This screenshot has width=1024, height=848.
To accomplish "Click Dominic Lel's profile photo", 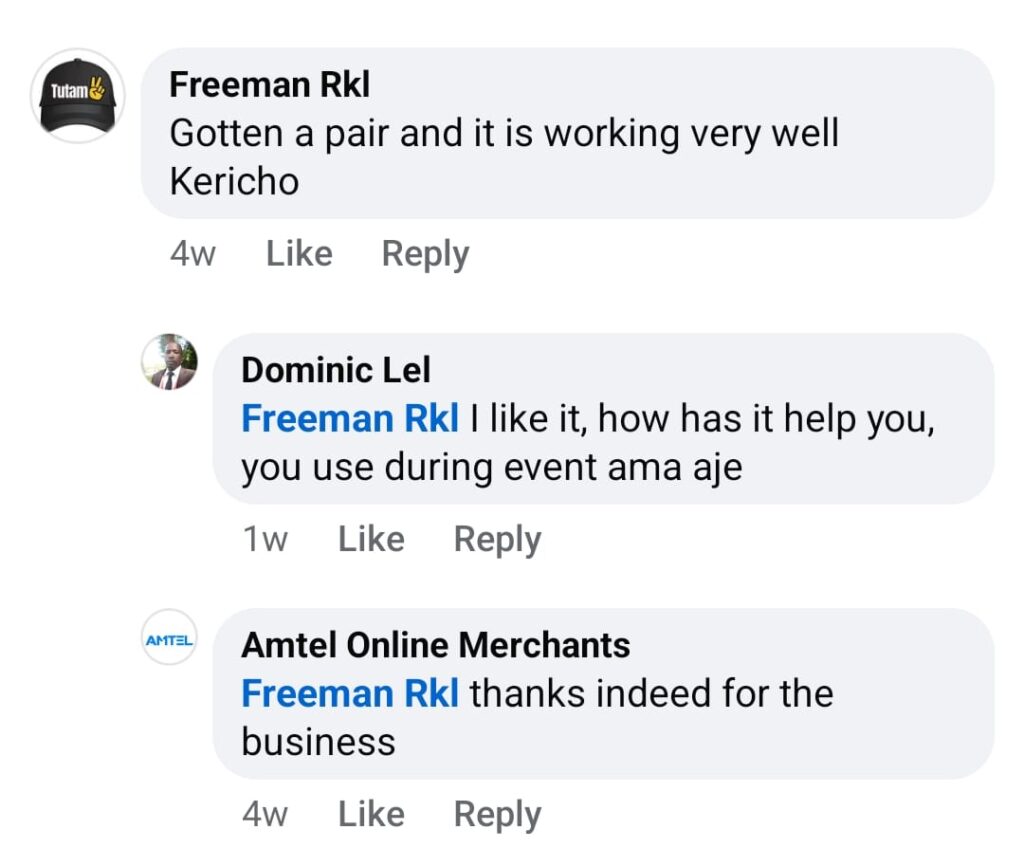I will (169, 362).
